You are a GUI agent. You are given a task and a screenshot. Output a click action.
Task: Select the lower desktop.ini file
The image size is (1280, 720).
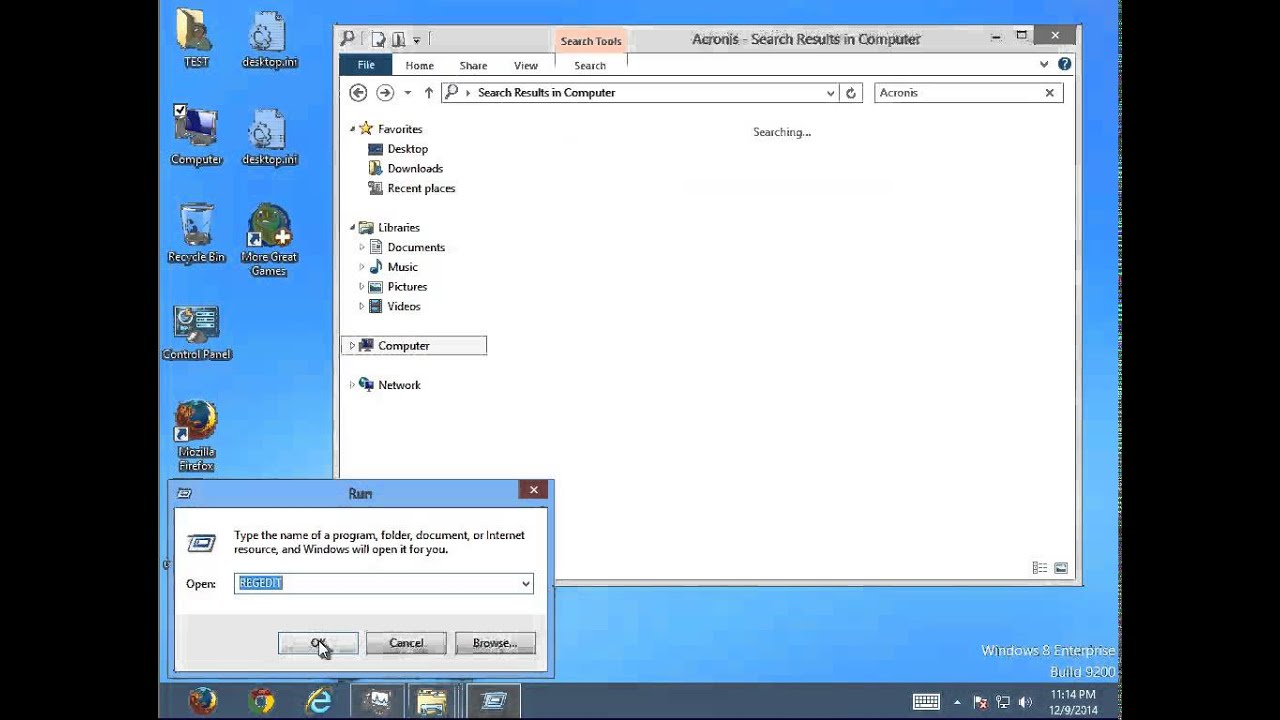269,135
